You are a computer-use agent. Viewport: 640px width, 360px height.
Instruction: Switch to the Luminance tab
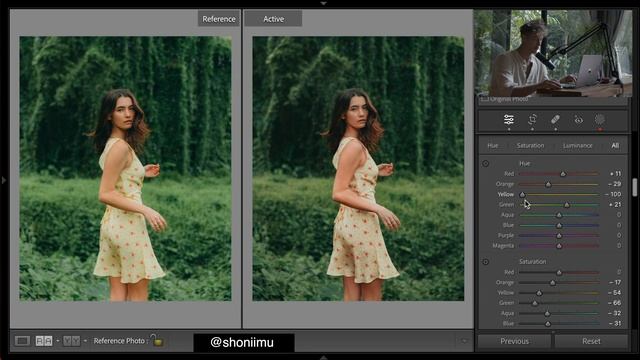(x=578, y=145)
